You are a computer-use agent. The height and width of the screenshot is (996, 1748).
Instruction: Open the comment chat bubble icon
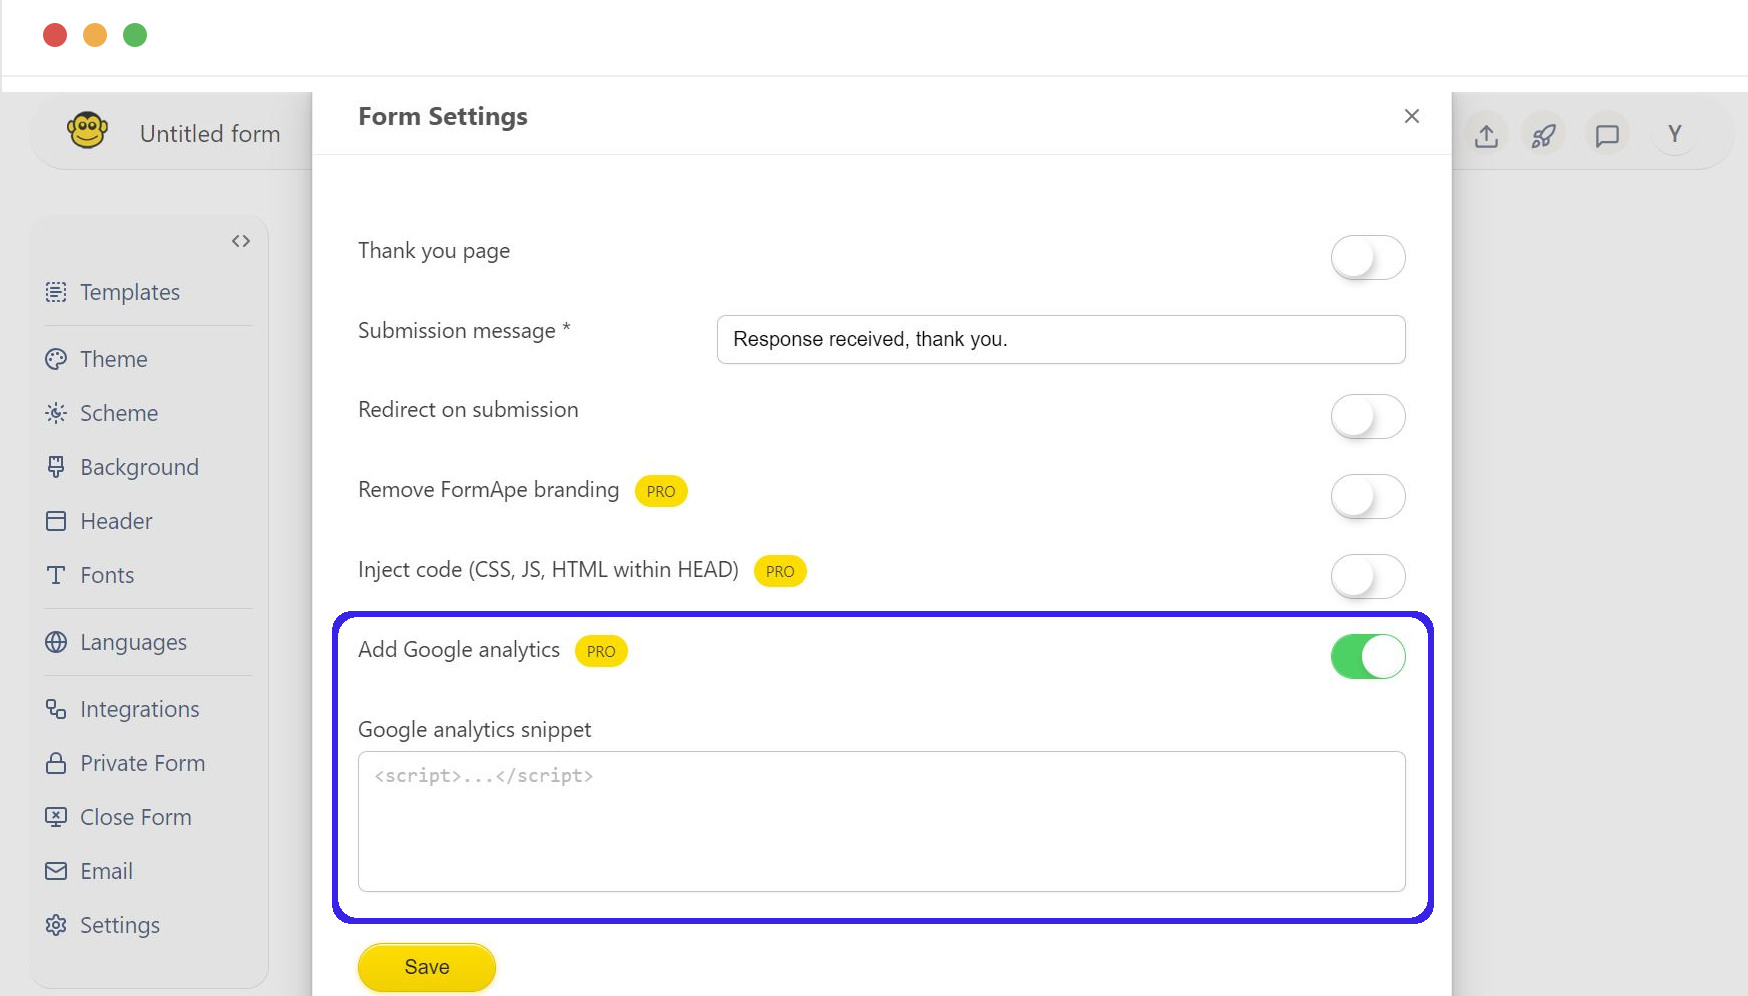coord(1607,135)
